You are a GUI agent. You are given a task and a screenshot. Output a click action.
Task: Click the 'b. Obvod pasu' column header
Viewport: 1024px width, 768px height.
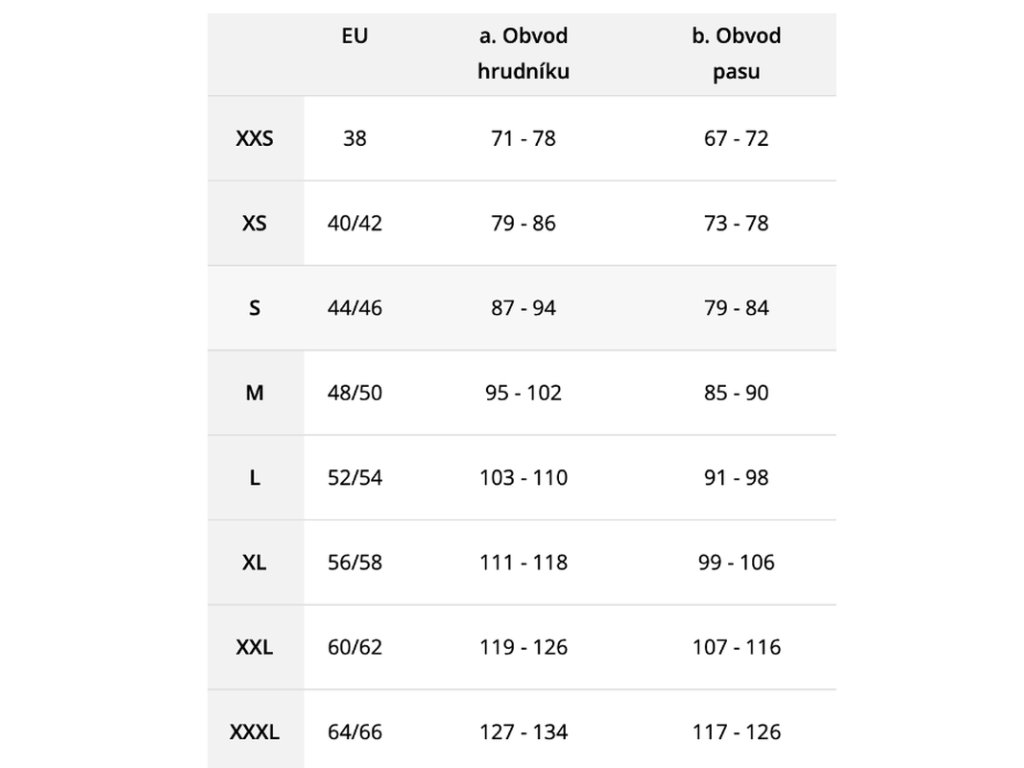coord(736,54)
